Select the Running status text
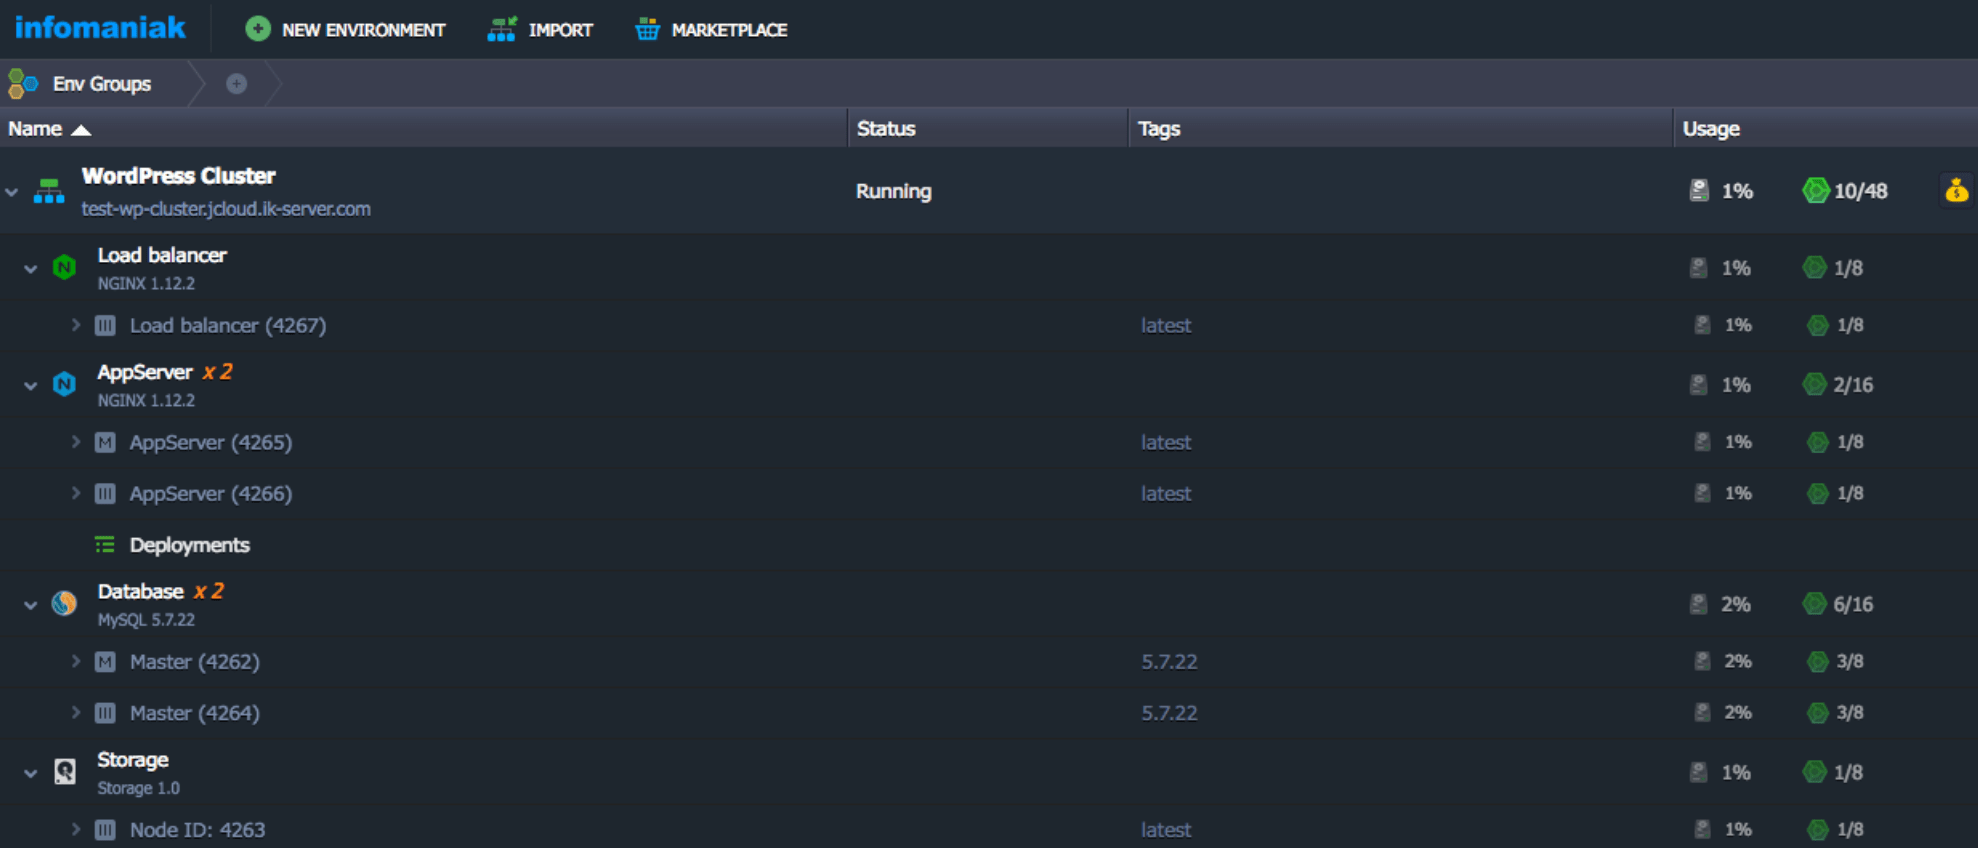Image resolution: width=1978 pixels, height=848 pixels. pyautogui.click(x=893, y=191)
